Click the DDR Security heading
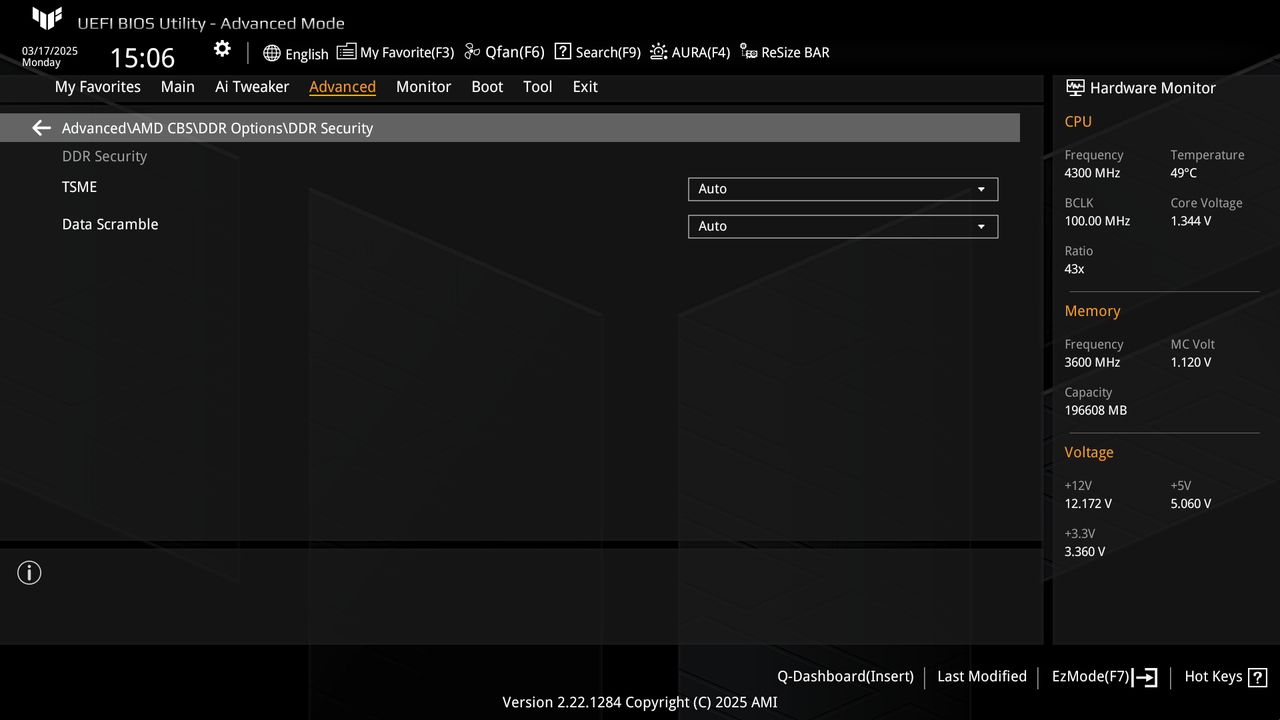Image resolution: width=1280 pixels, height=720 pixels. (x=105, y=157)
